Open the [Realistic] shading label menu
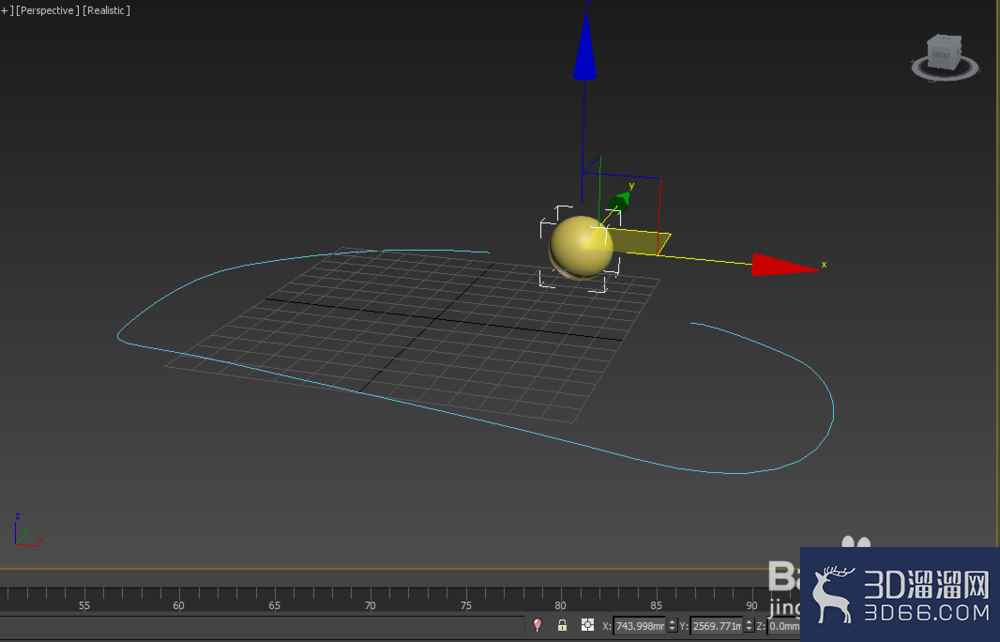1000x642 pixels. coord(107,10)
